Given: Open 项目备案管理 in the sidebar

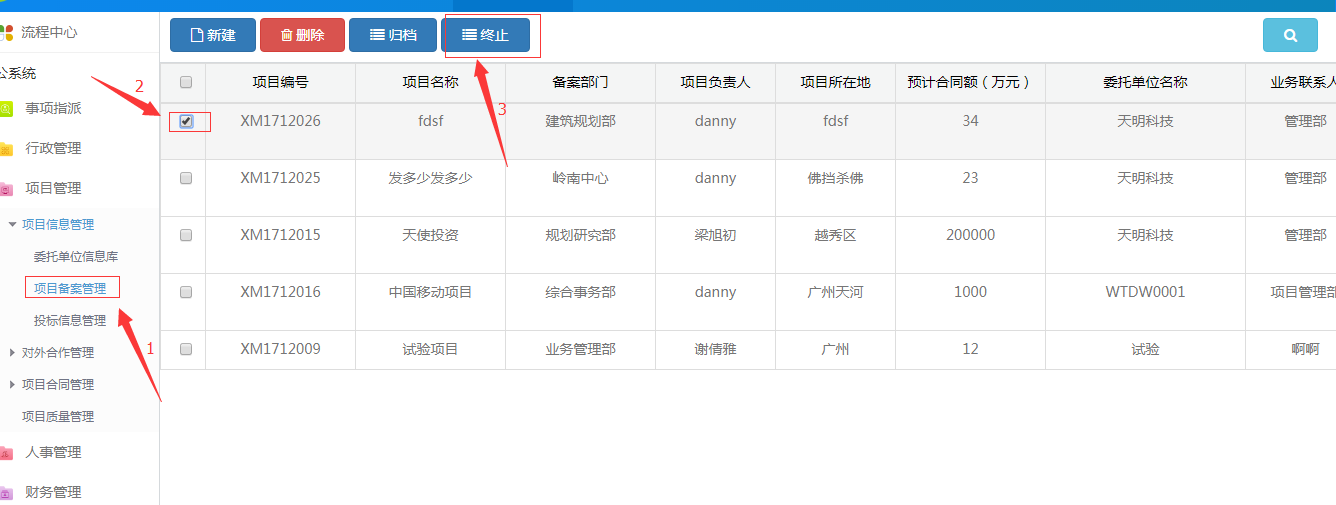Looking at the screenshot, I should coord(70,288).
